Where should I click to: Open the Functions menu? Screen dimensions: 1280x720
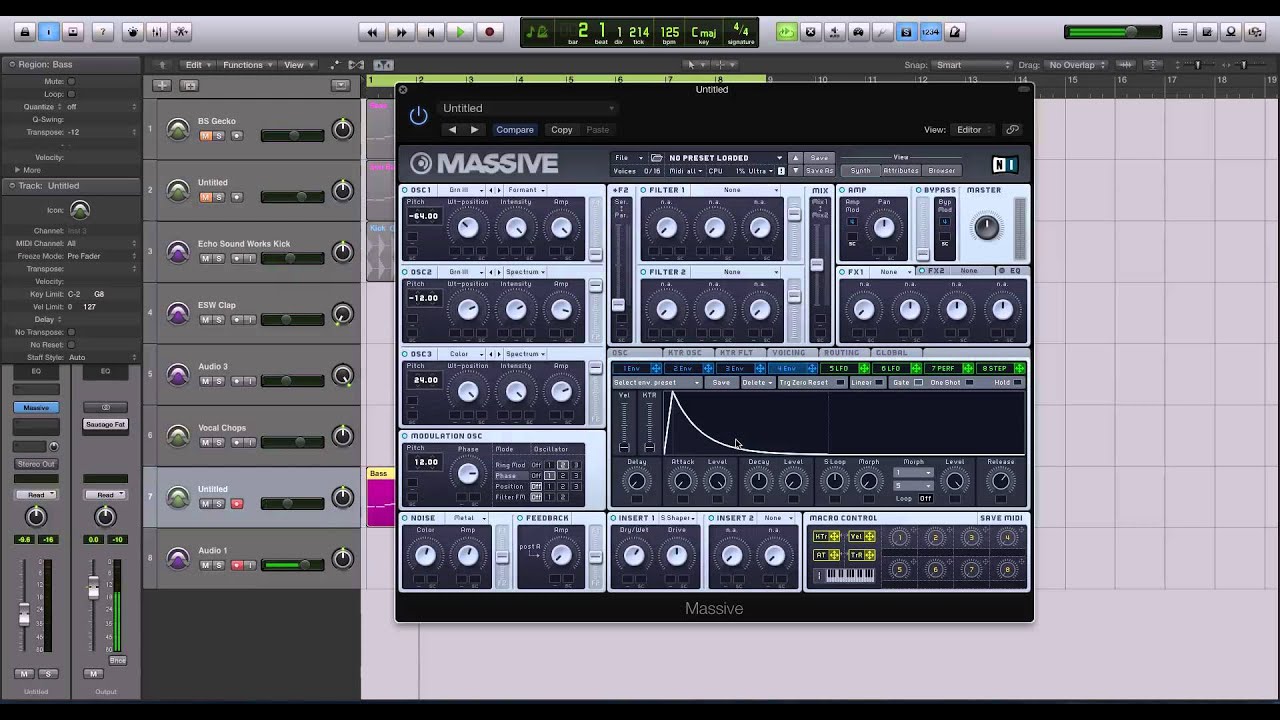pos(247,65)
